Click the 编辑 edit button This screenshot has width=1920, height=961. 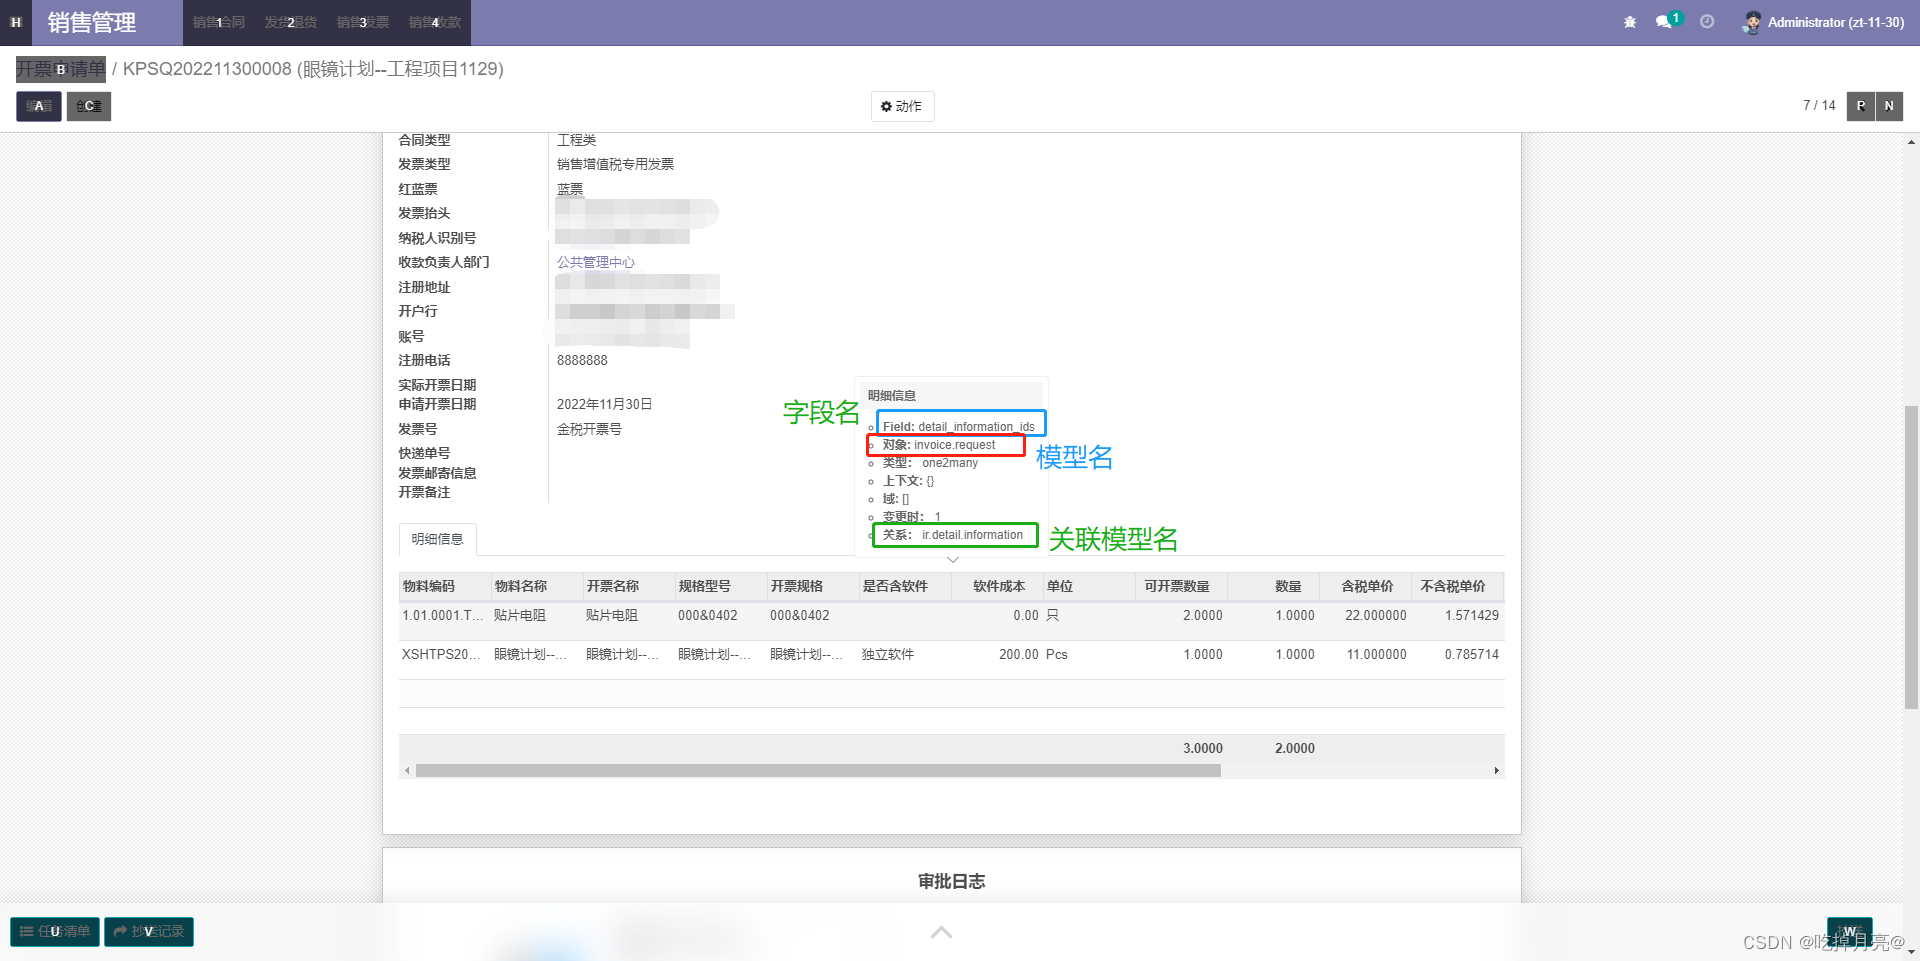point(37,106)
